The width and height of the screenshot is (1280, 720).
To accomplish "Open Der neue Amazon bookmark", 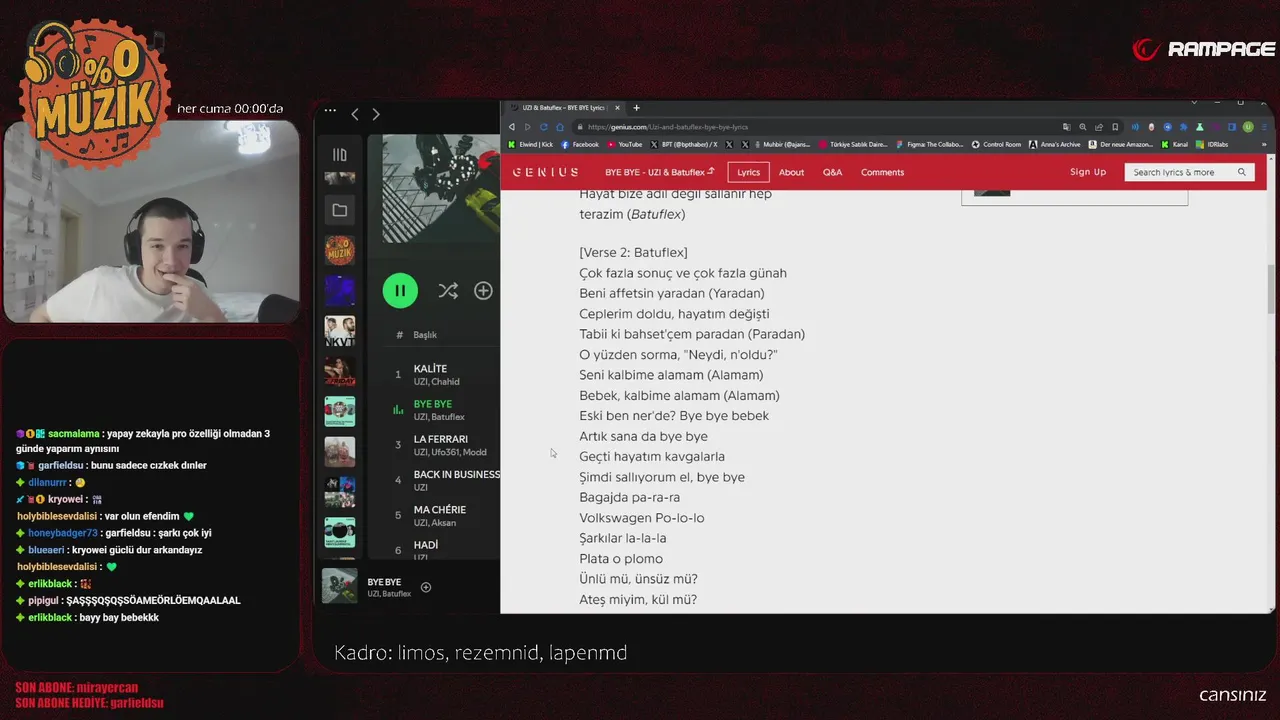I will 1121,145.
